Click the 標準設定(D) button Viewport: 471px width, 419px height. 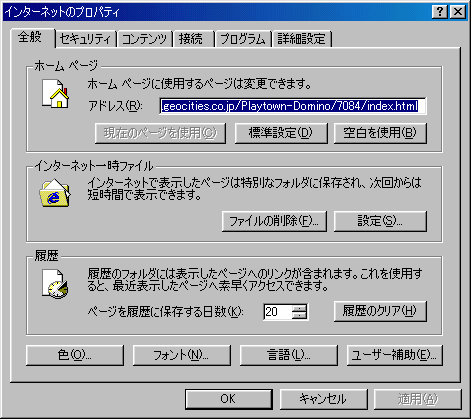point(281,133)
